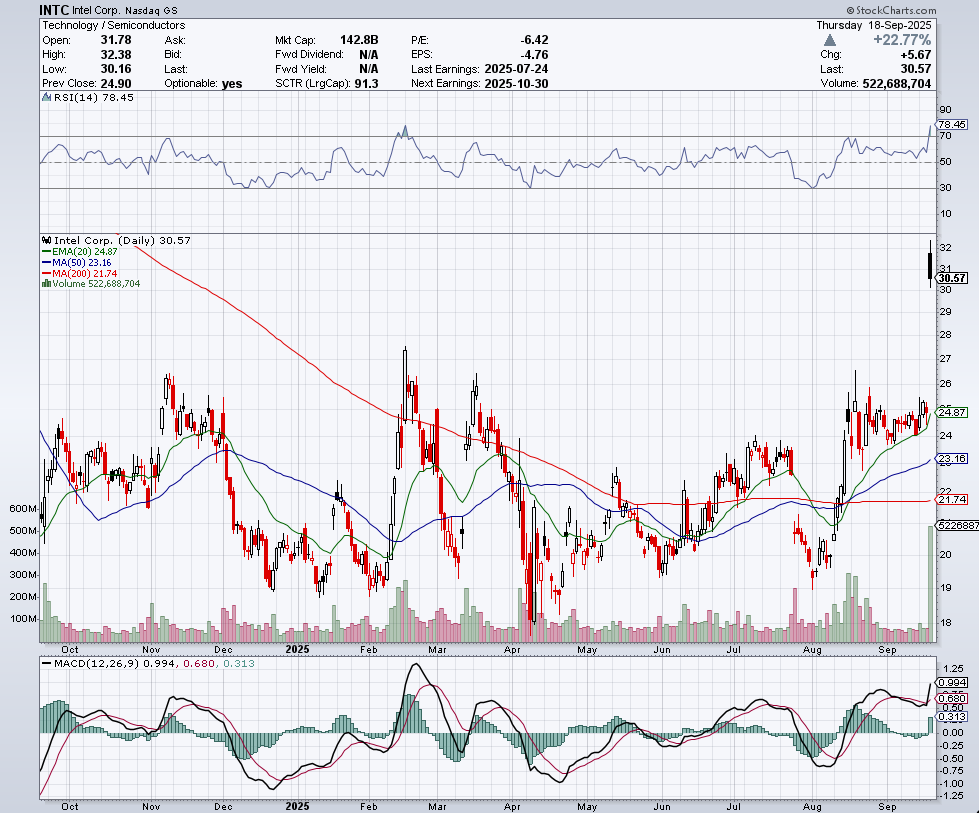Click the boxed 30.57 last price axis tag

(x=952, y=278)
